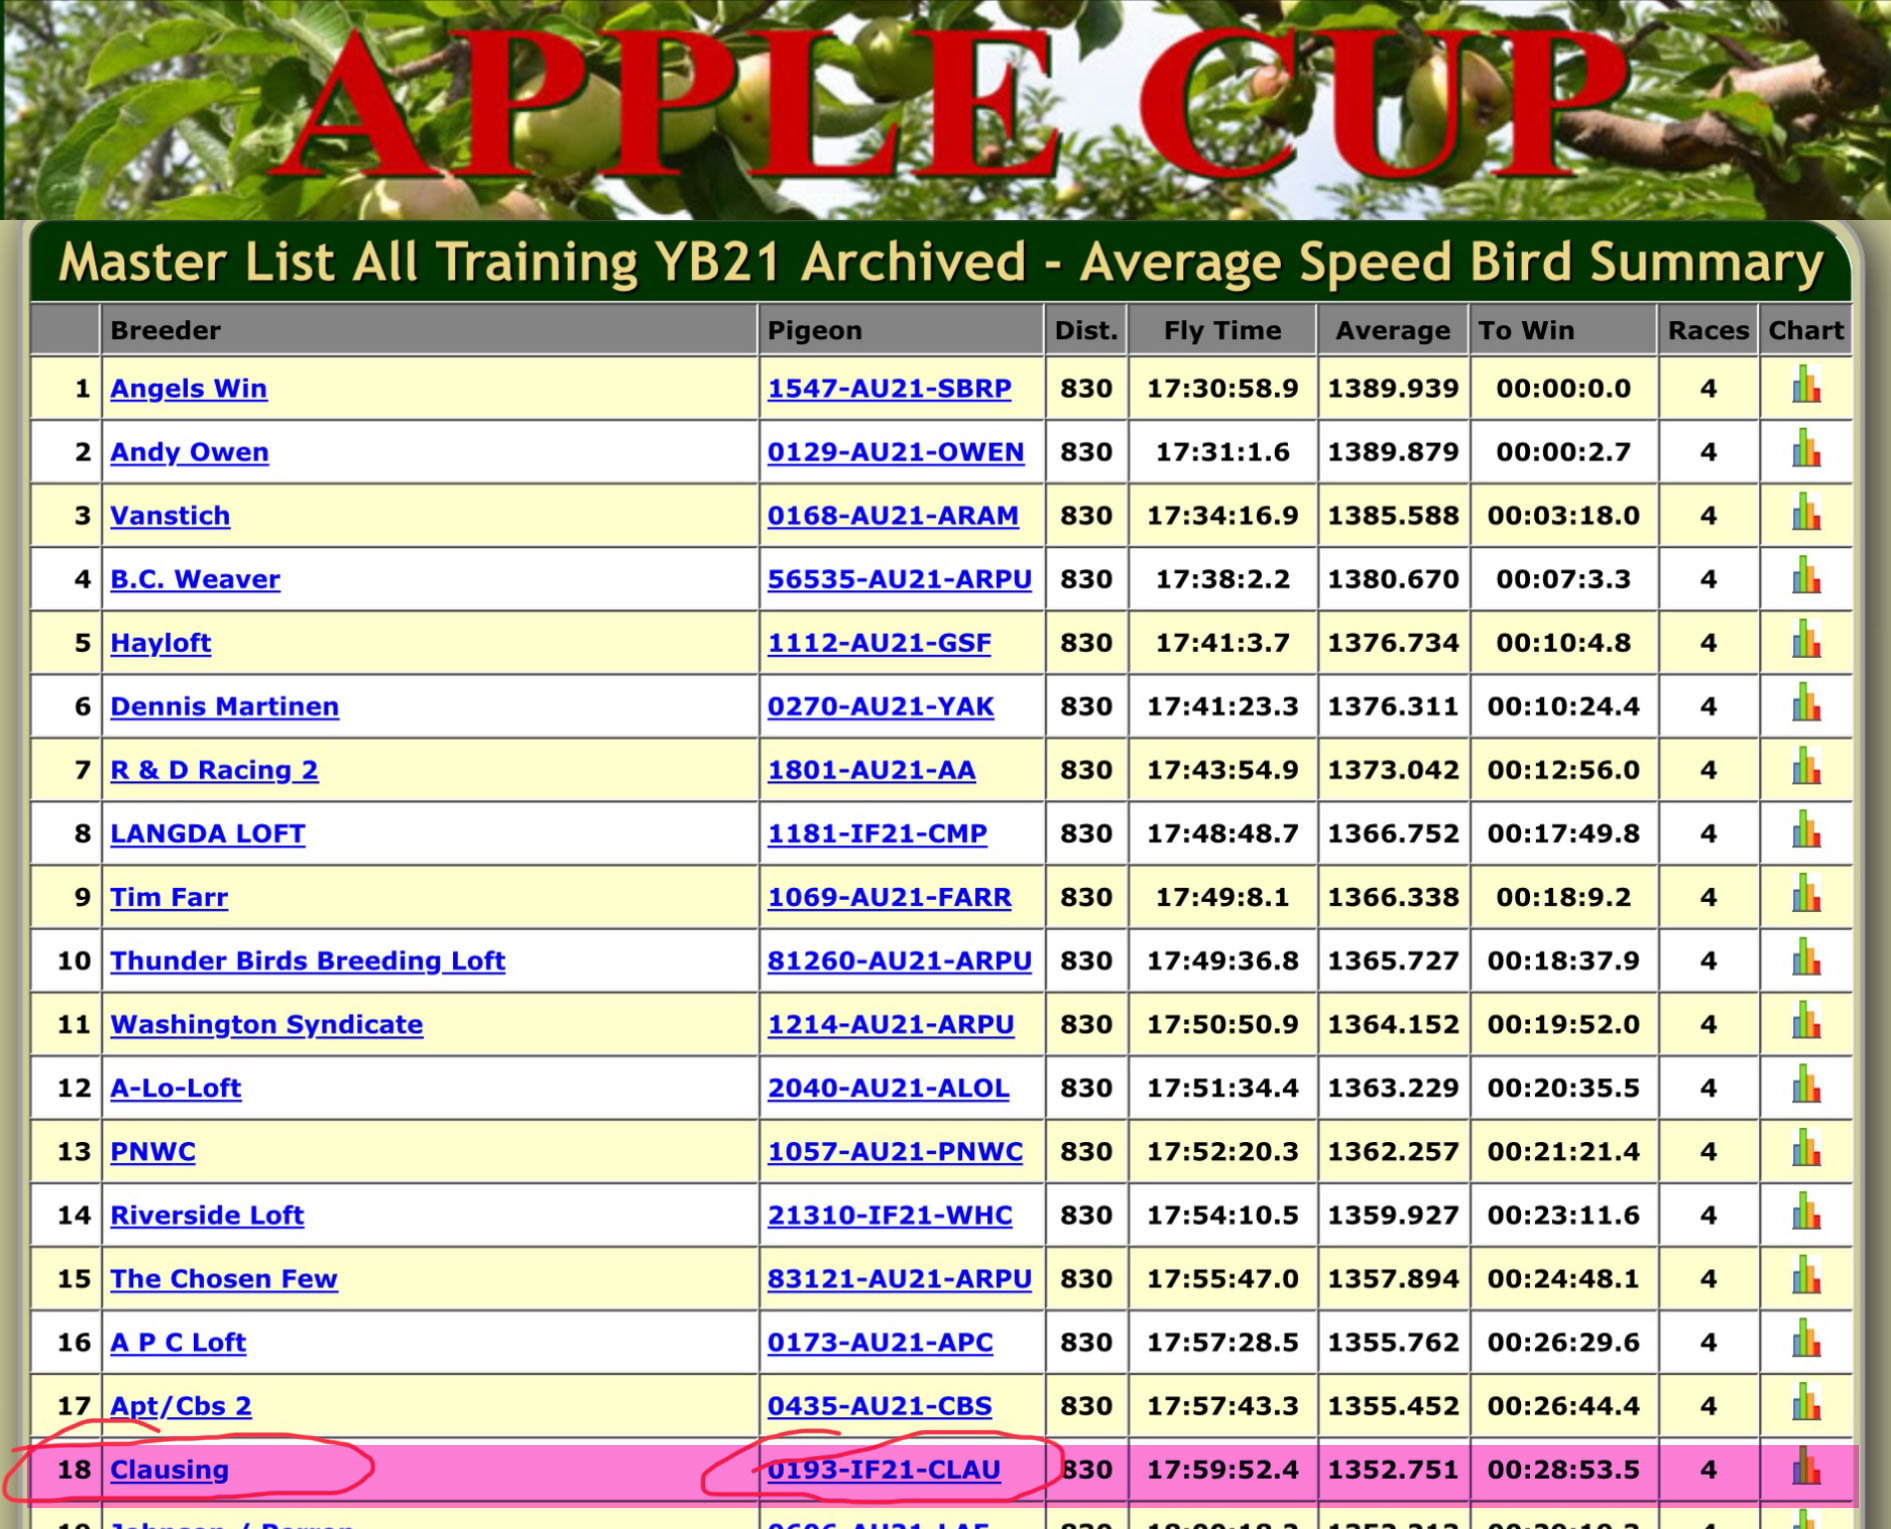Click chart icon in Riverside Loft row
Viewport: 1891px width, 1529px height.
(1805, 1213)
